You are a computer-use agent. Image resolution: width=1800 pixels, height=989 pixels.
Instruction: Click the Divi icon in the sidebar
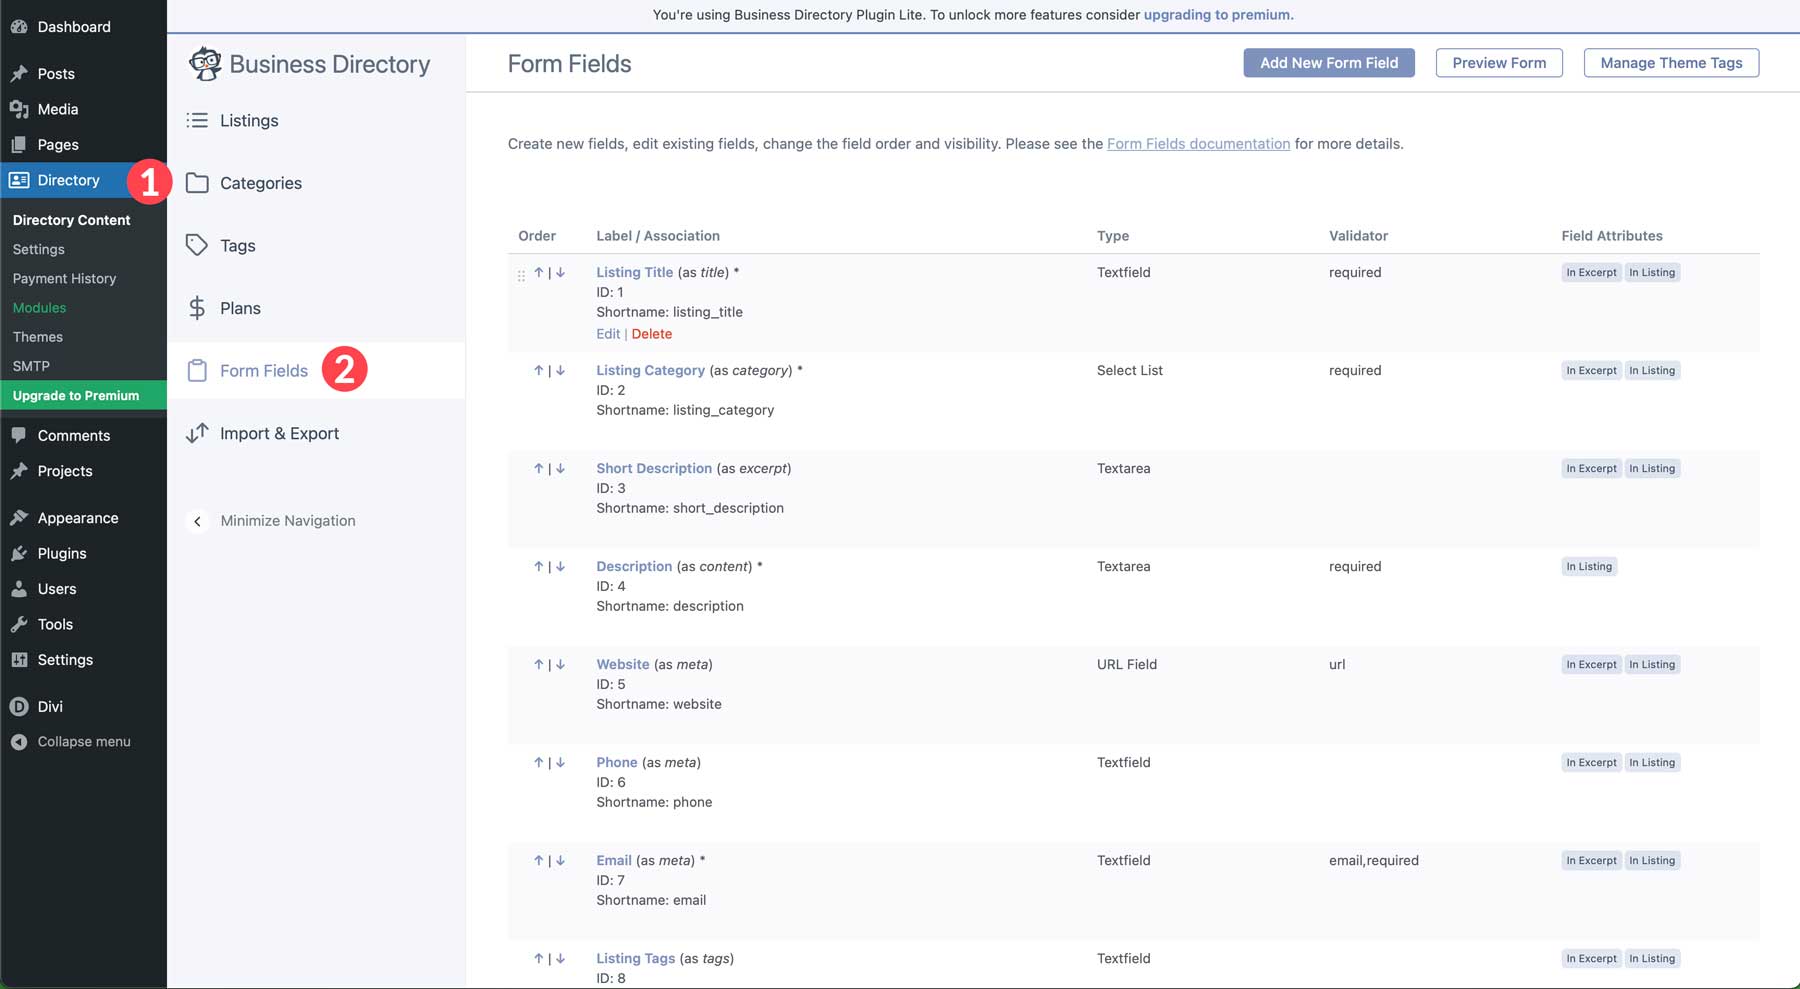coord(20,706)
